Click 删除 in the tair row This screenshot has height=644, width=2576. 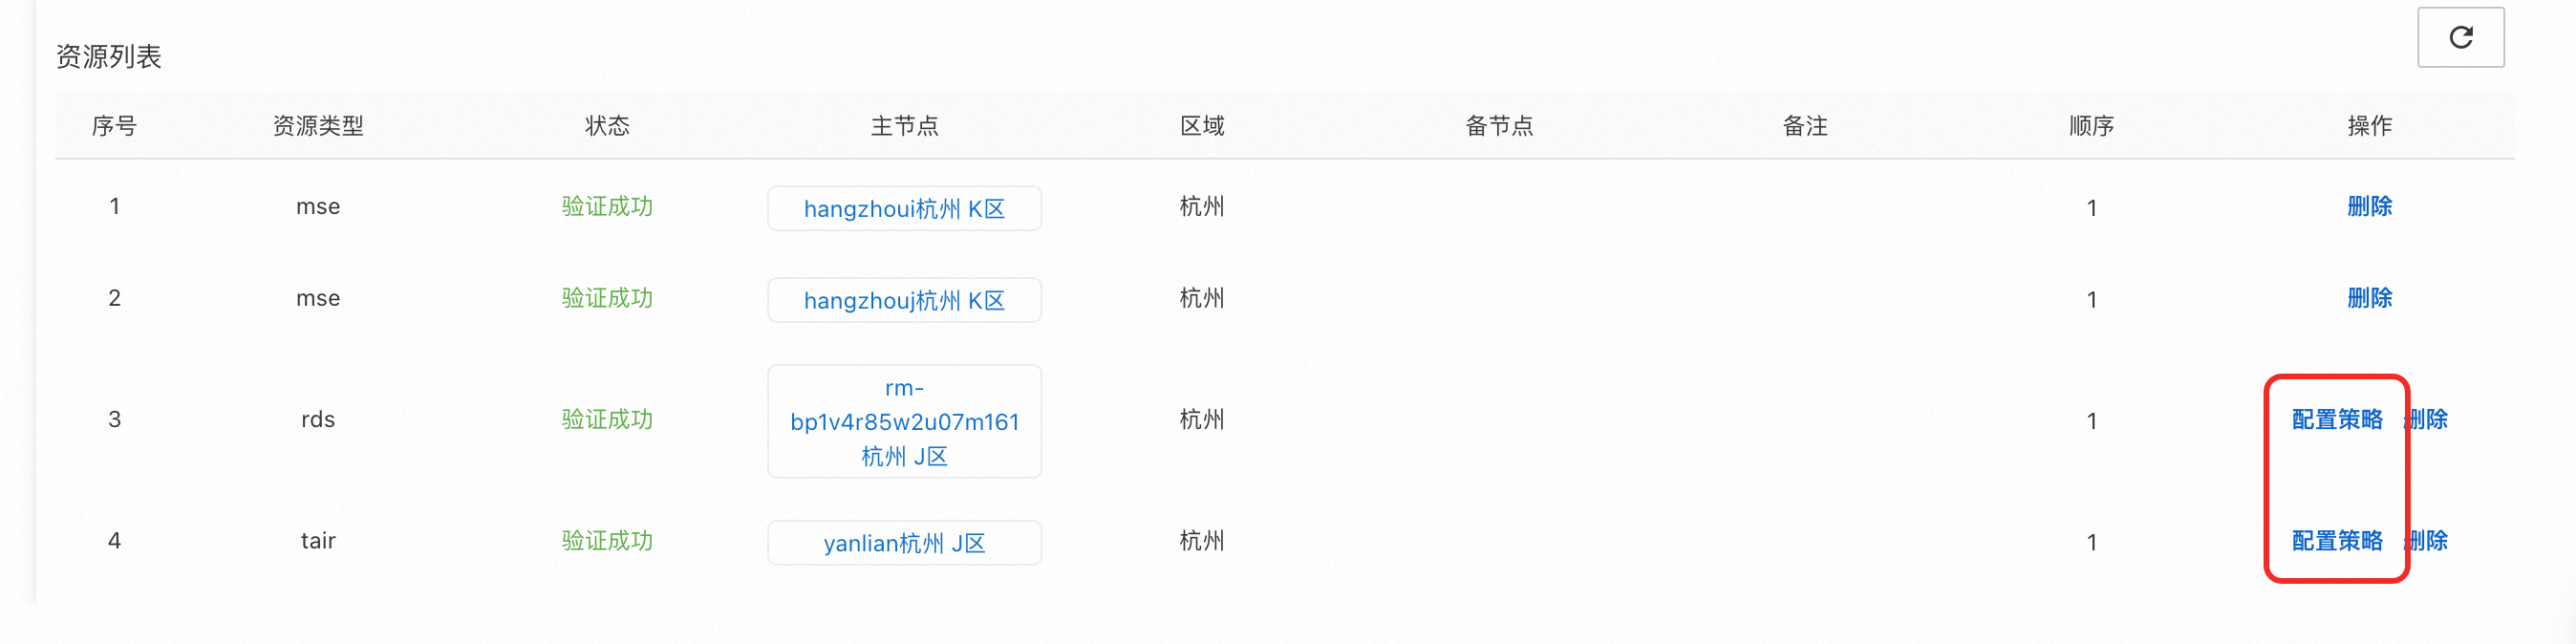coord(2427,541)
